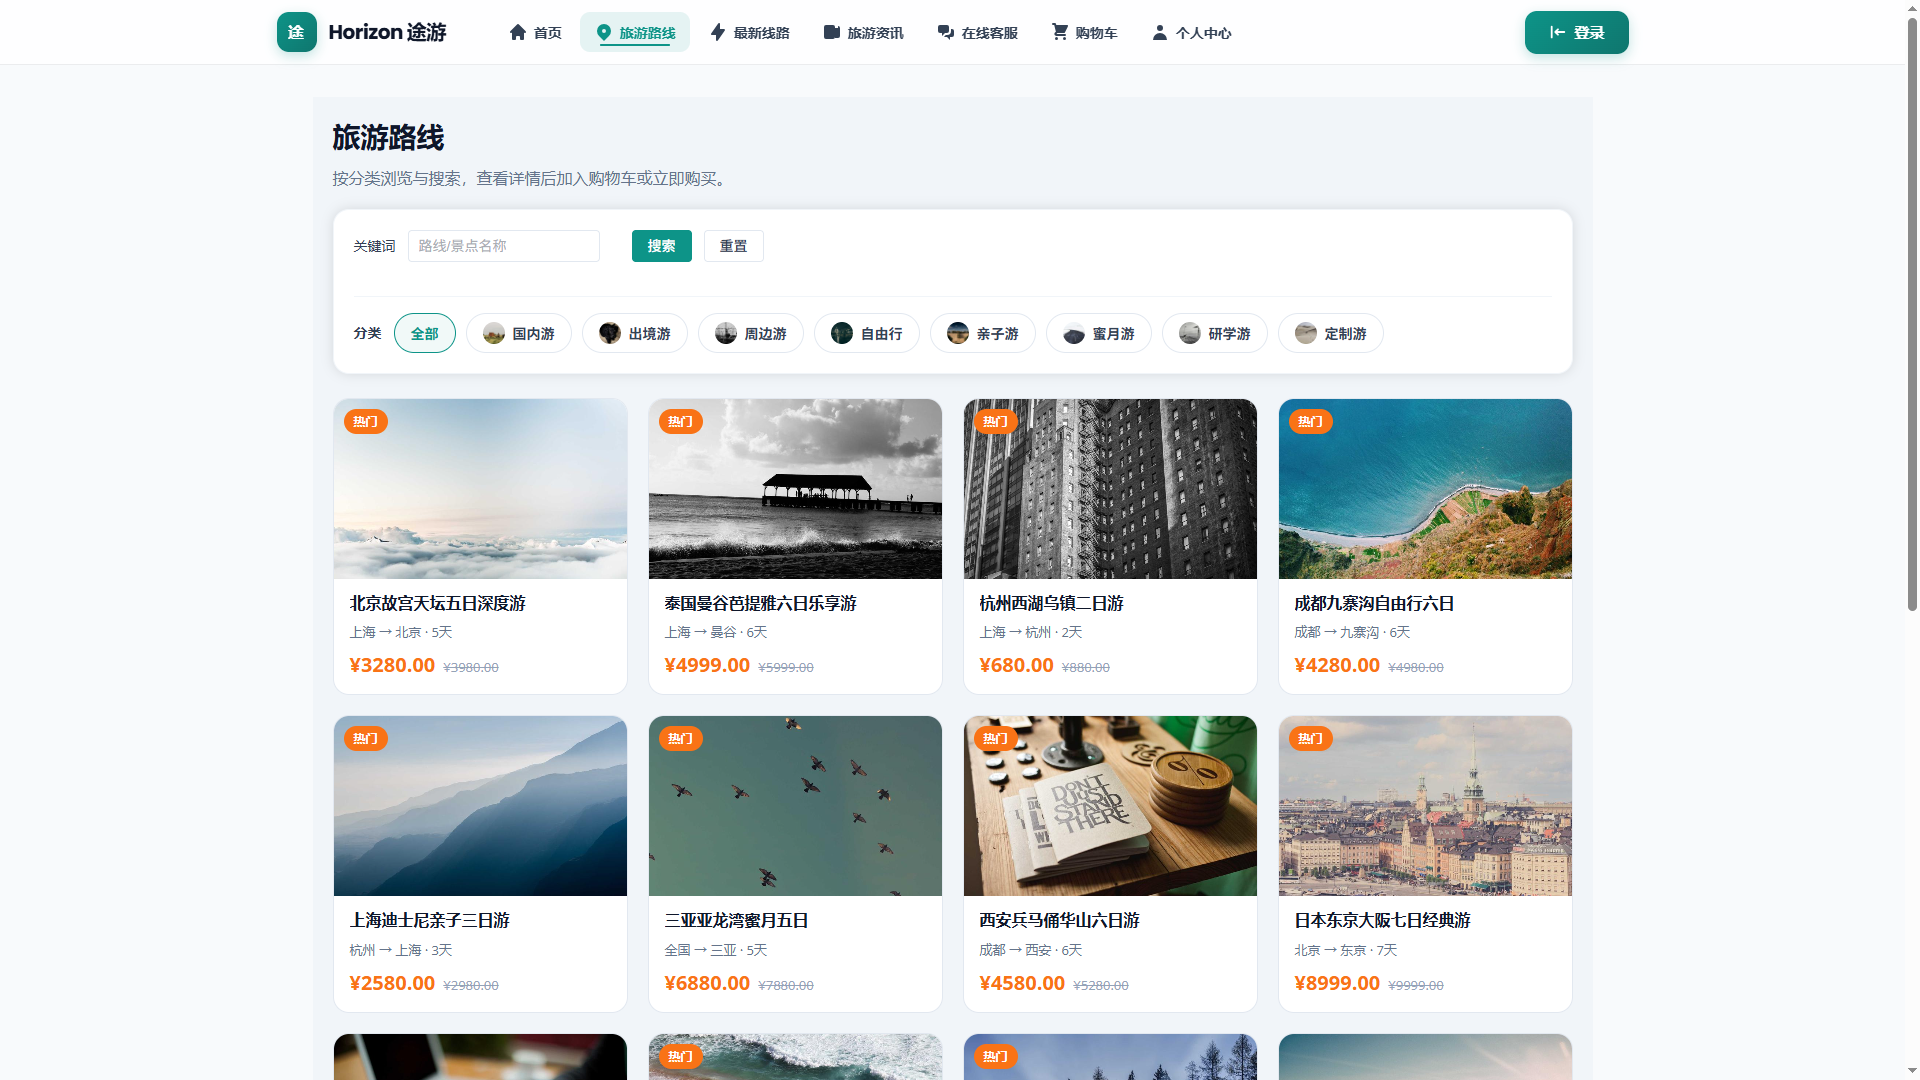Click the chat bubble icon beside 在线客服

pyautogui.click(x=945, y=32)
